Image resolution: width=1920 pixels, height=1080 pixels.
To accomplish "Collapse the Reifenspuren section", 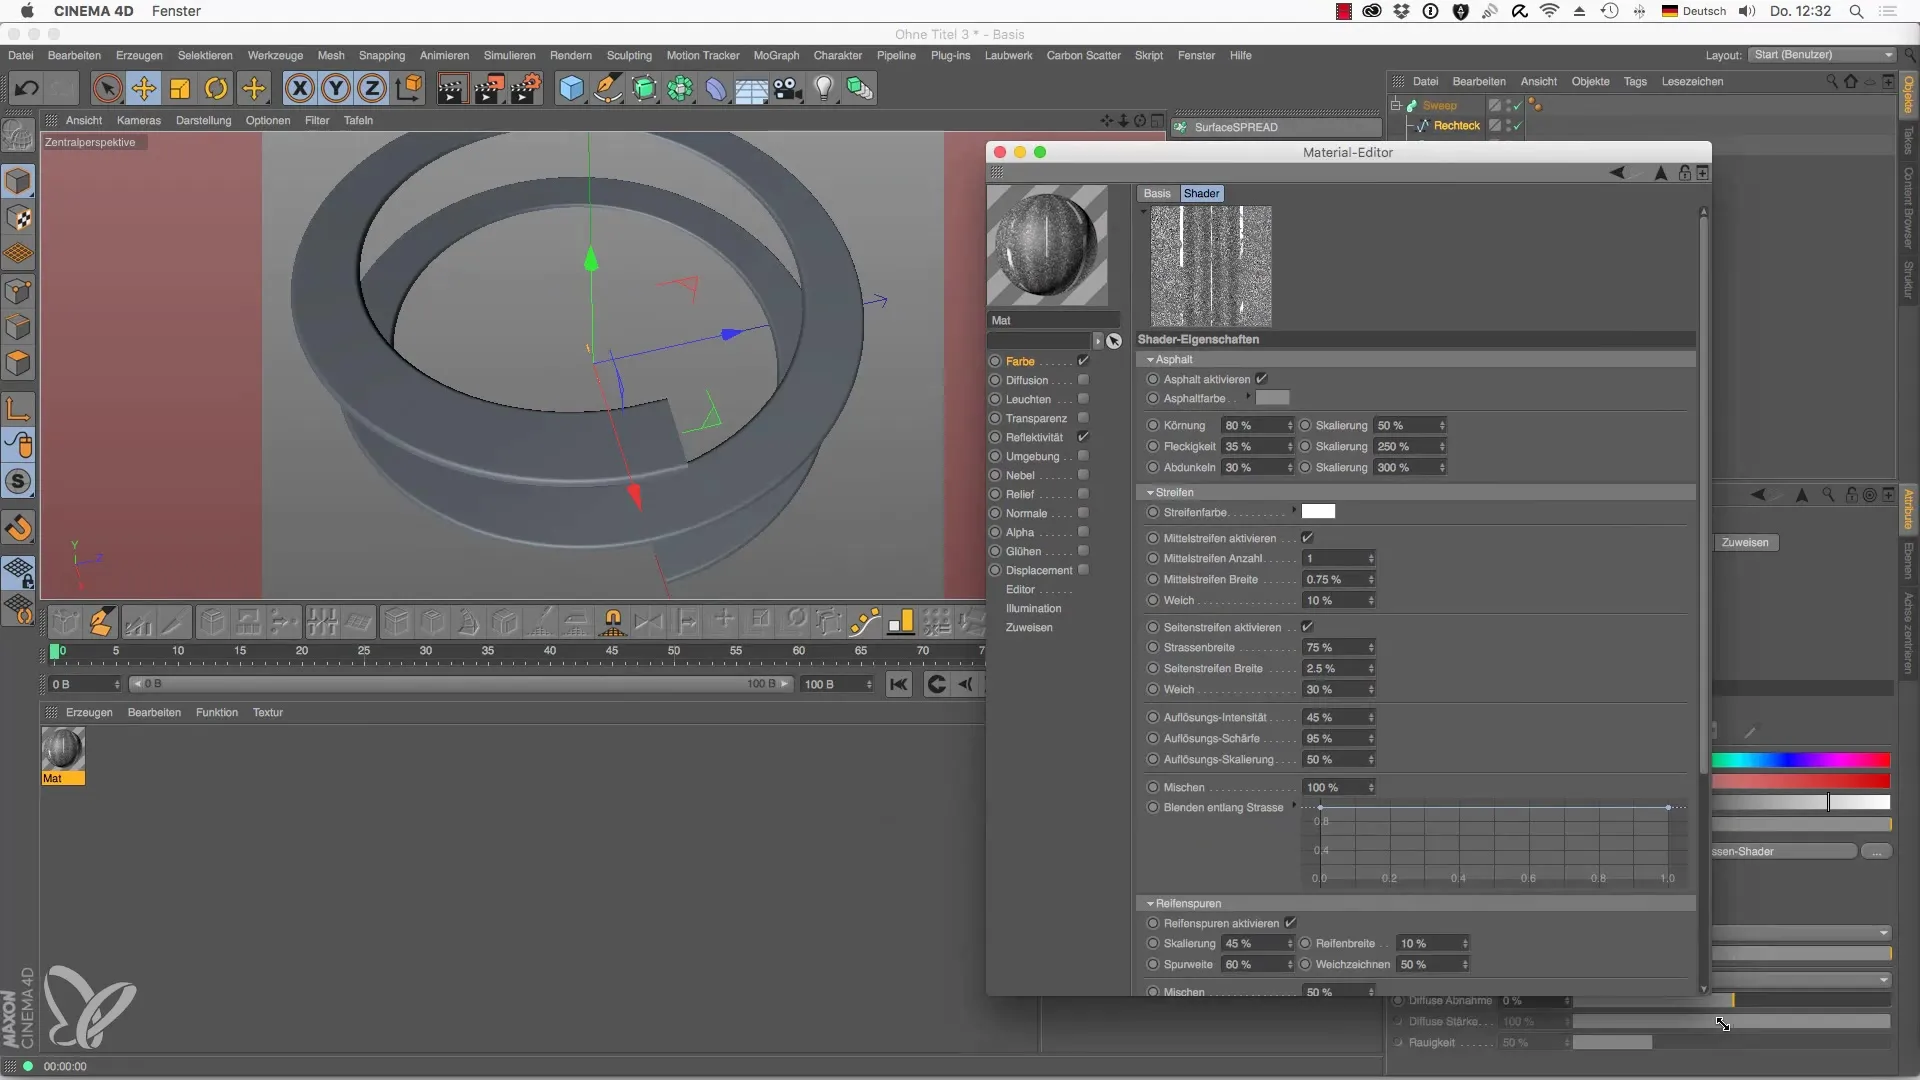I will [1150, 903].
